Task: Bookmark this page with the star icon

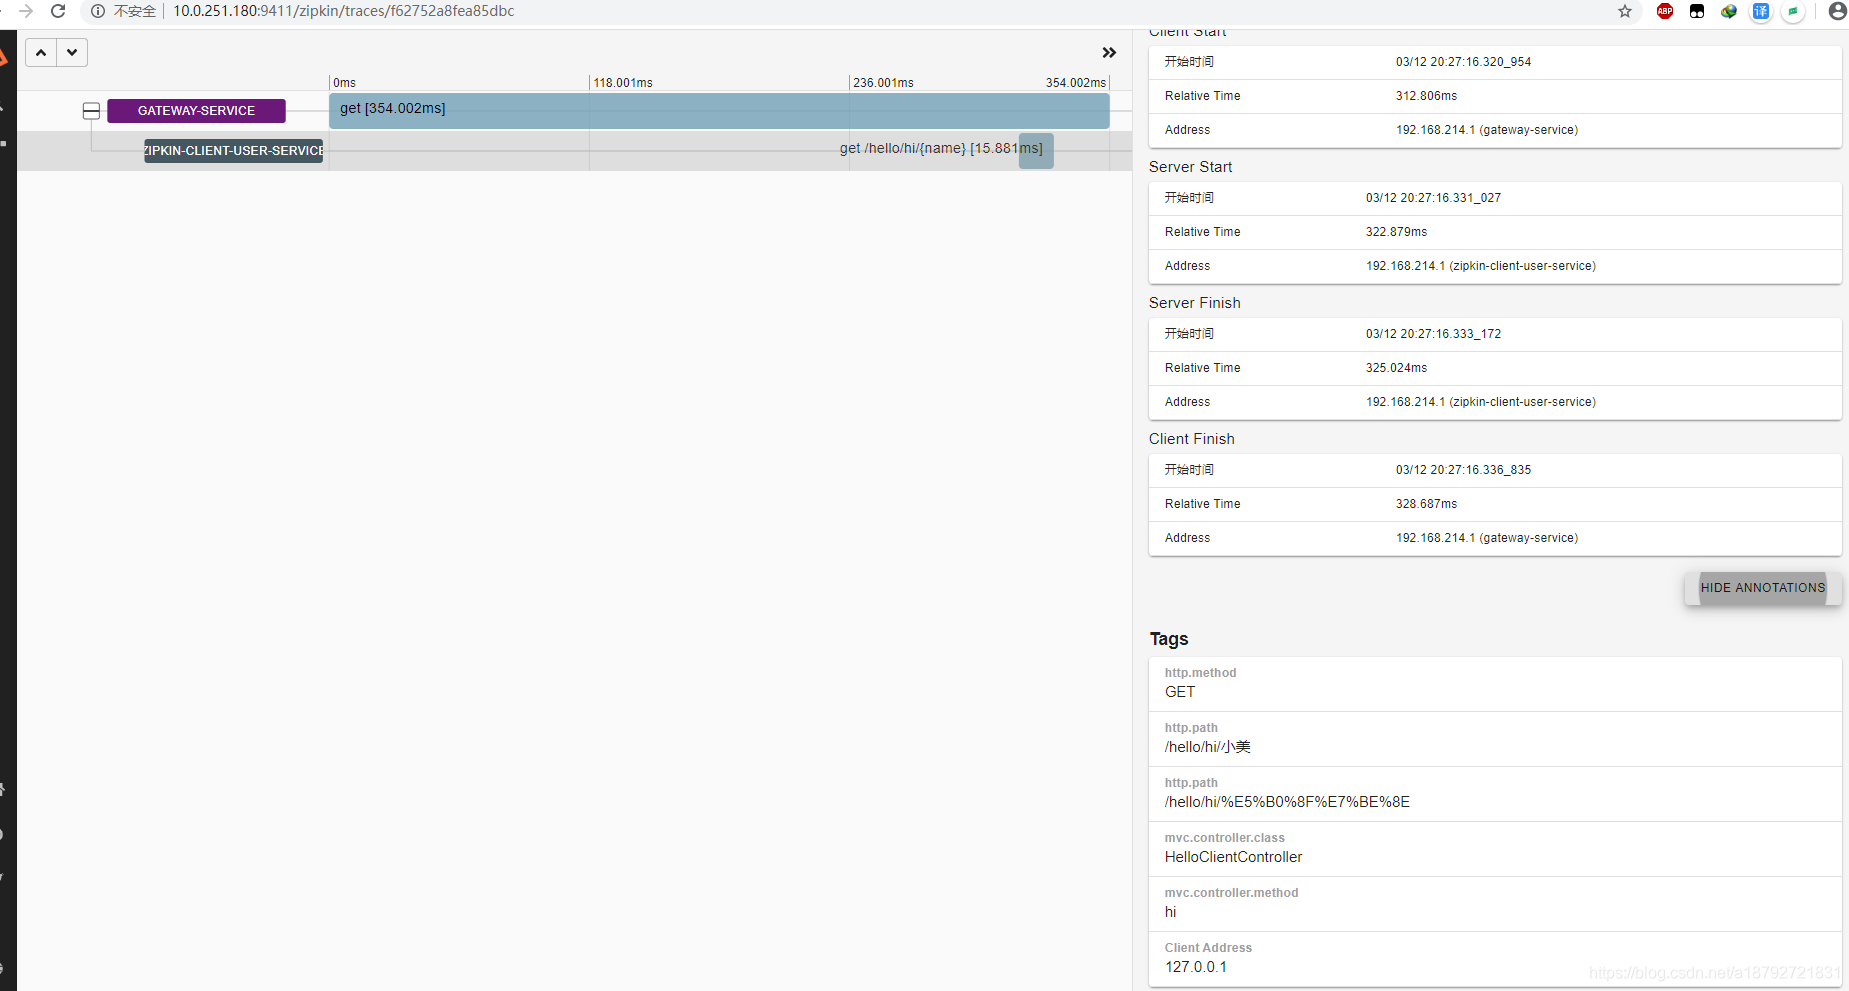Action: tap(1625, 11)
